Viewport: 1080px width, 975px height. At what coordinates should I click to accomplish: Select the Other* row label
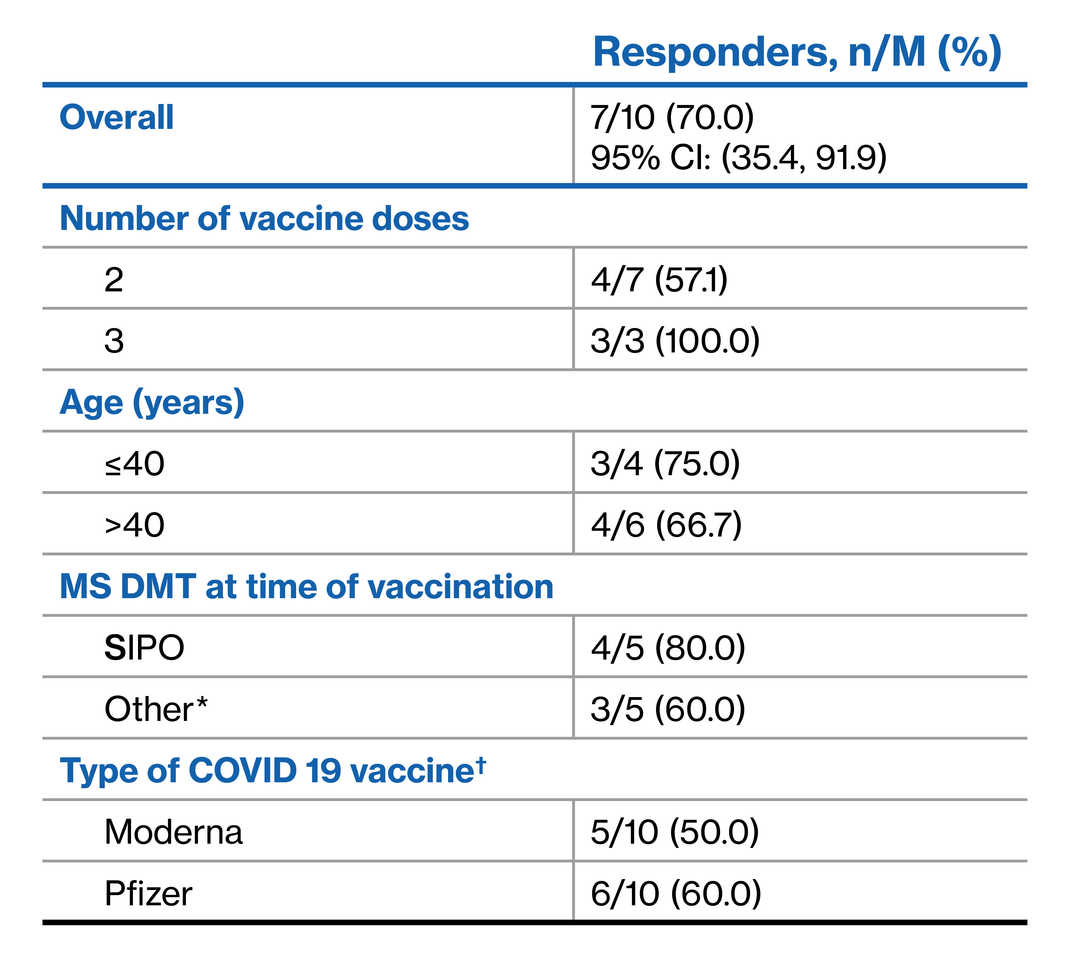(x=148, y=709)
